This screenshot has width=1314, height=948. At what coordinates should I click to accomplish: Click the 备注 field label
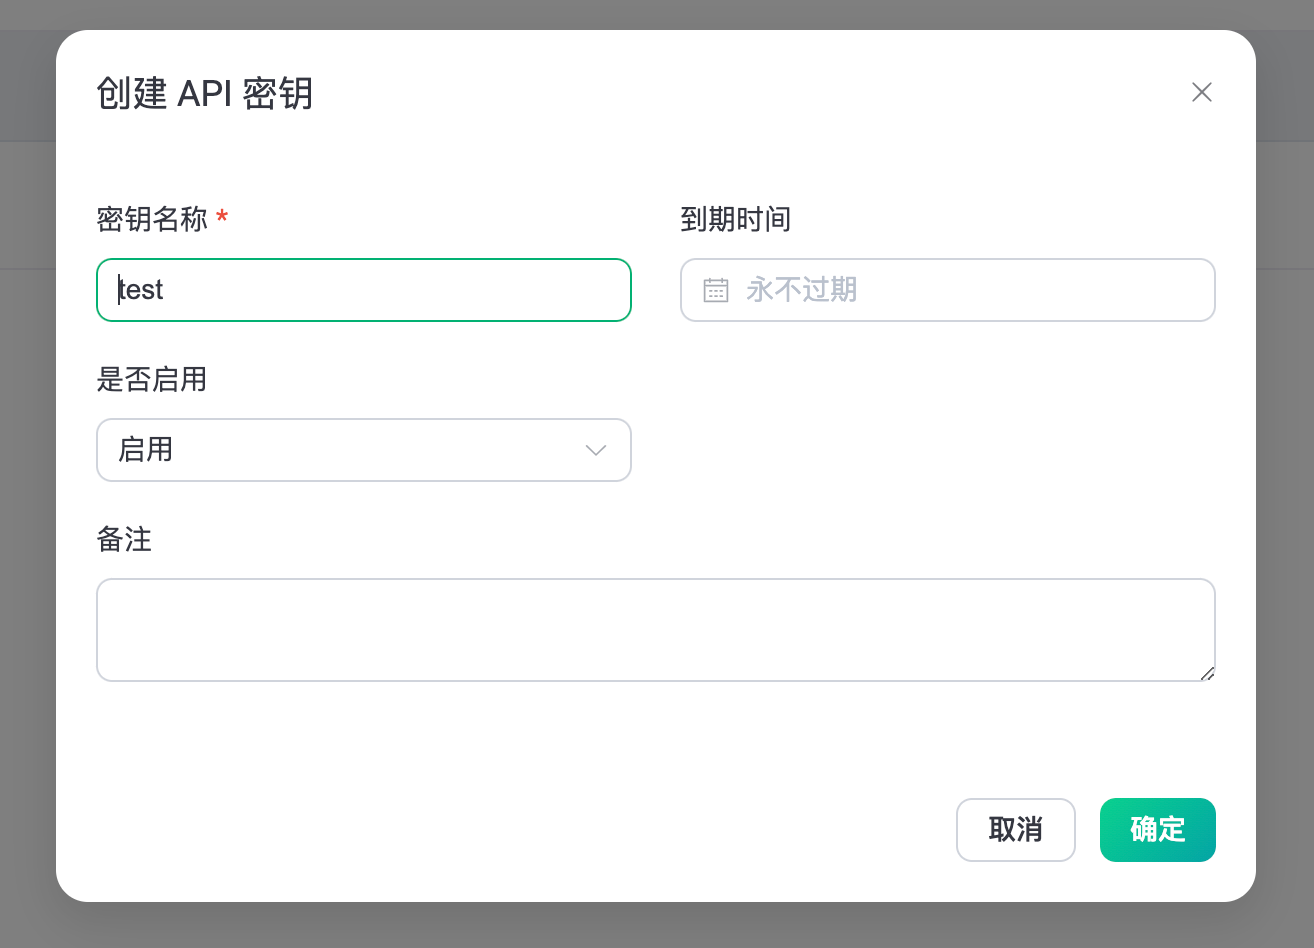coord(124,539)
